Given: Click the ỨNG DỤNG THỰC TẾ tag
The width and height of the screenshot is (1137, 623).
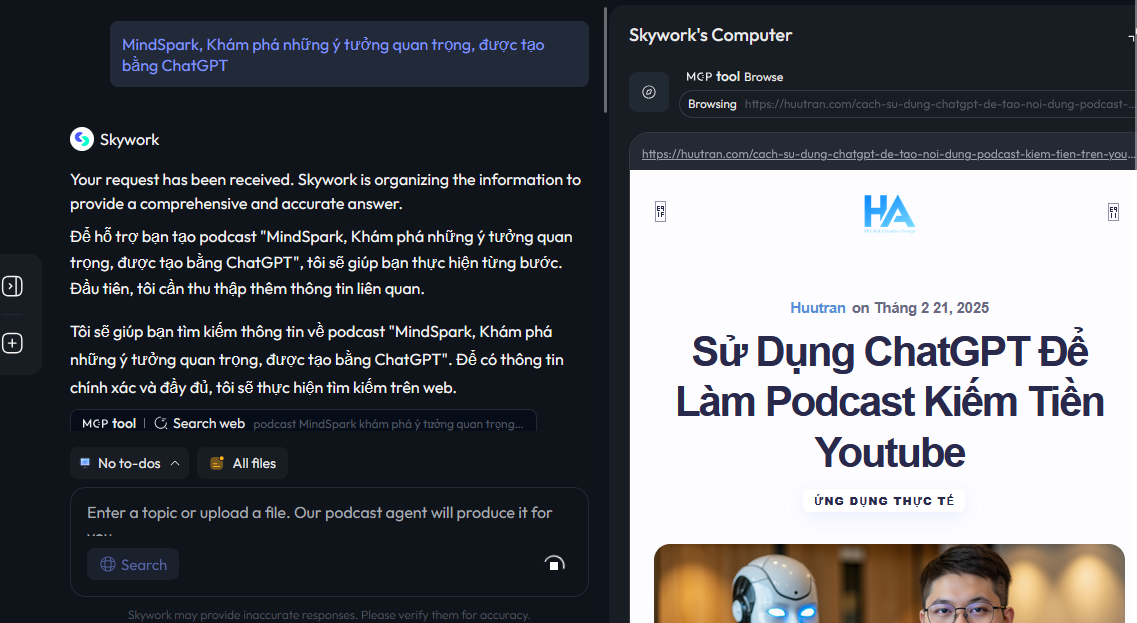Looking at the screenshot, I should [x=884, y=500].
